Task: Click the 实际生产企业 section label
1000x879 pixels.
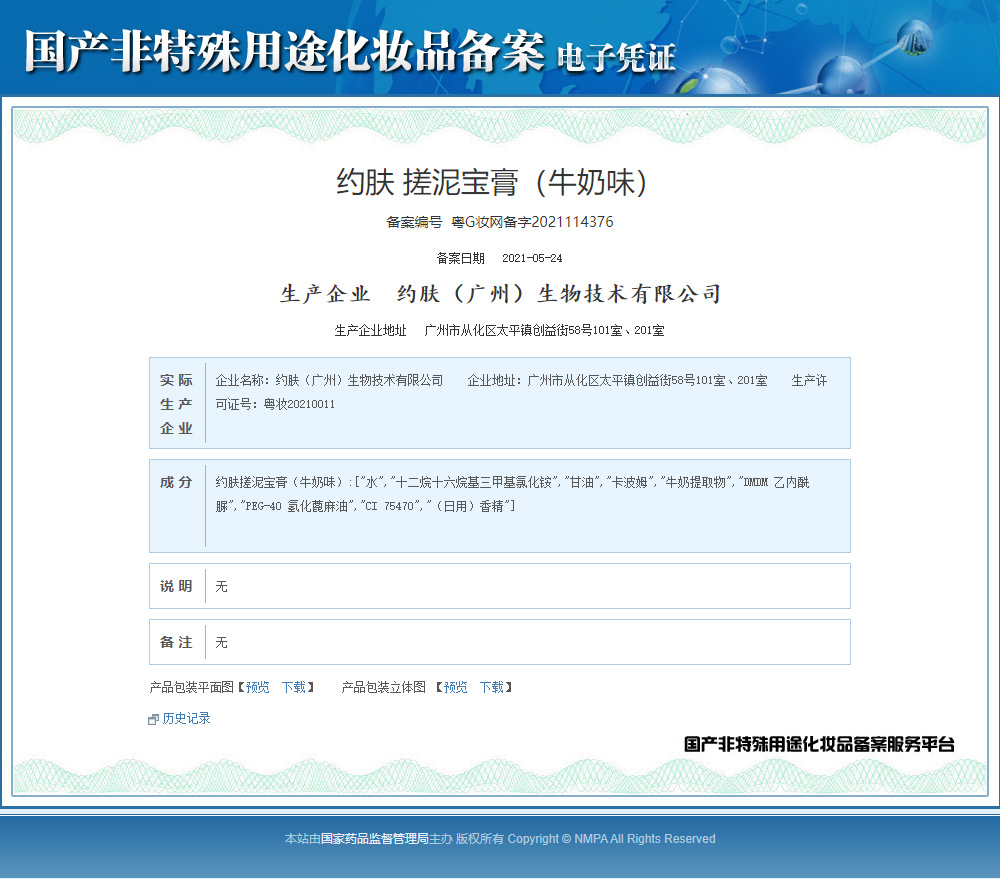Action: pyautogui.click(x=176, y=404)
